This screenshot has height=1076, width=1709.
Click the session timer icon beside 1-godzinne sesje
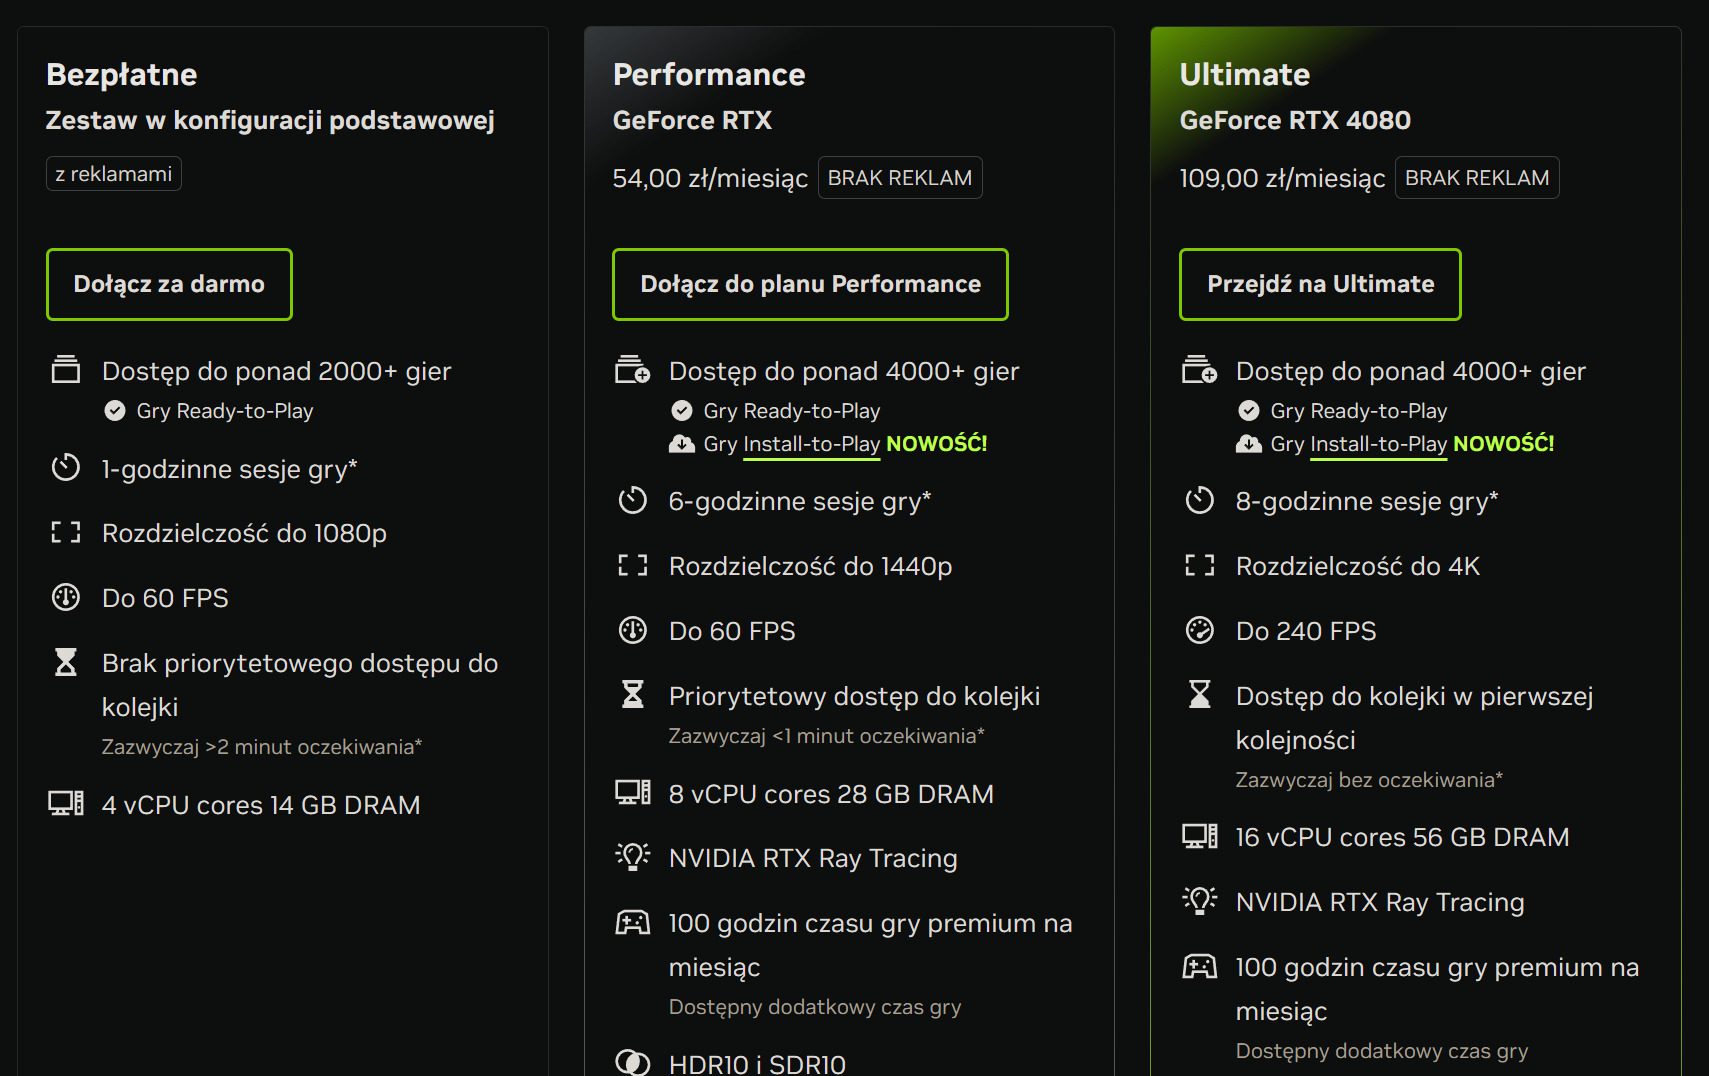66,468
